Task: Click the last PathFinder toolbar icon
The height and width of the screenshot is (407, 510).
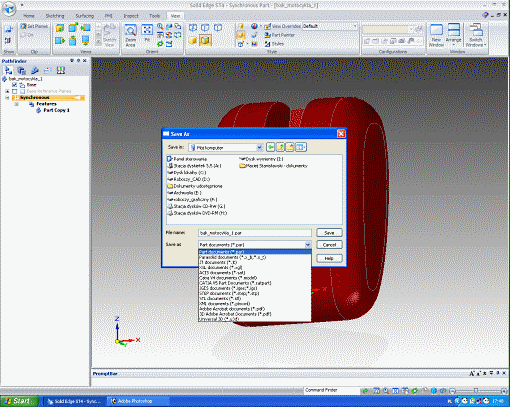Action: pos(61,70)
